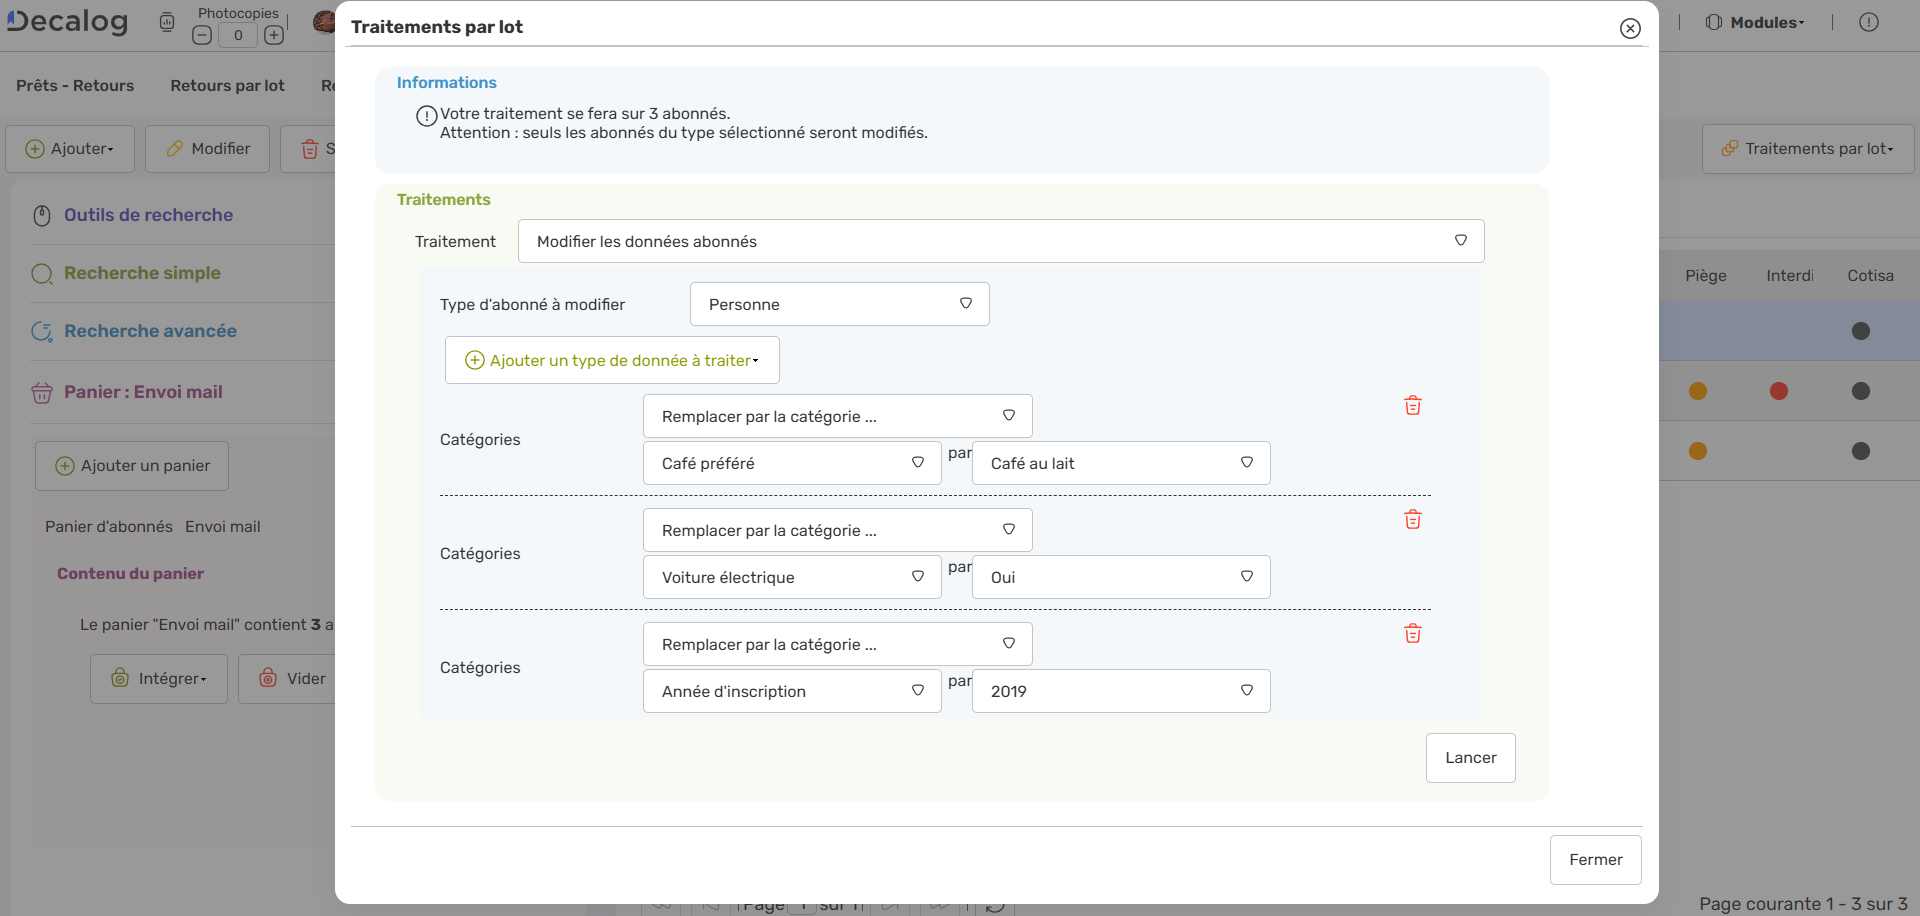This screenshot has width=1920, height=916.
Task: Delete the Café préféré category row
Action: click(1412, 405)
